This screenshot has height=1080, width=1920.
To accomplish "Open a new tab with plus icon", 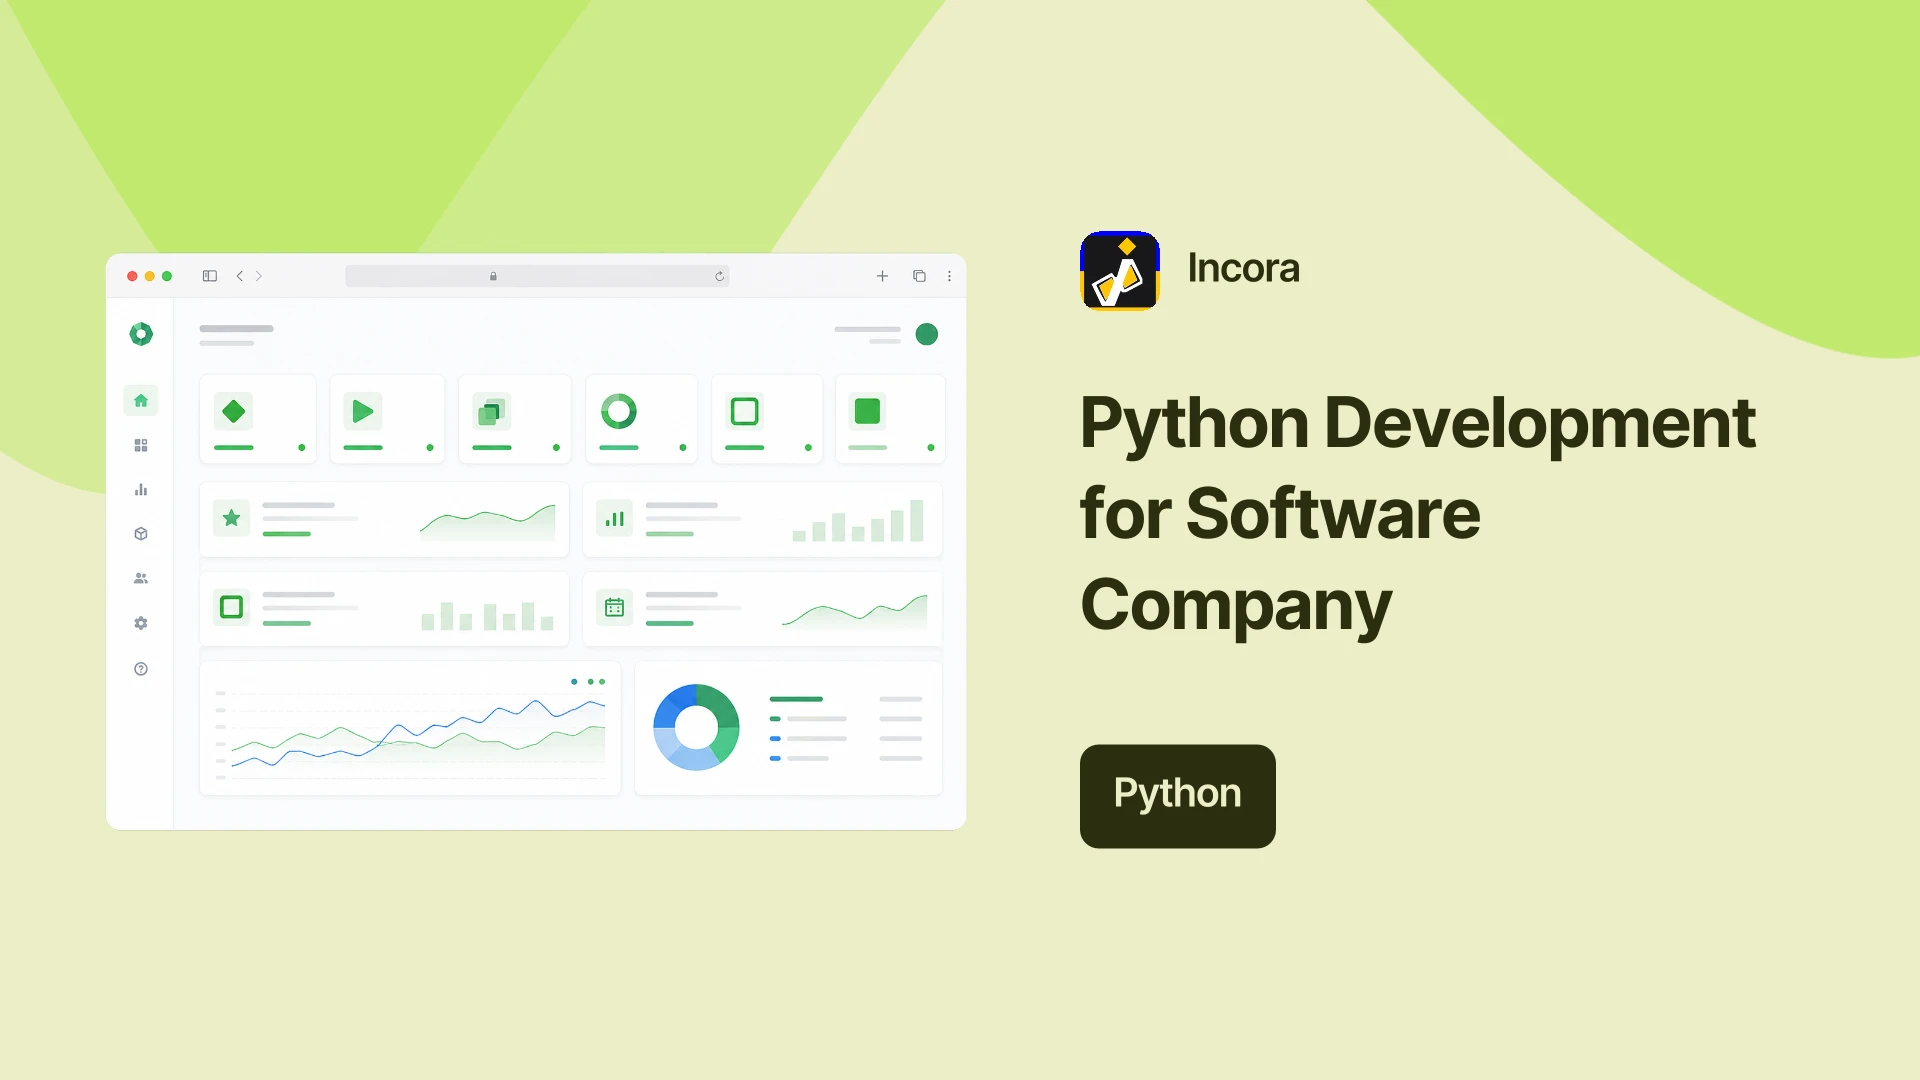I will (882, 276).
